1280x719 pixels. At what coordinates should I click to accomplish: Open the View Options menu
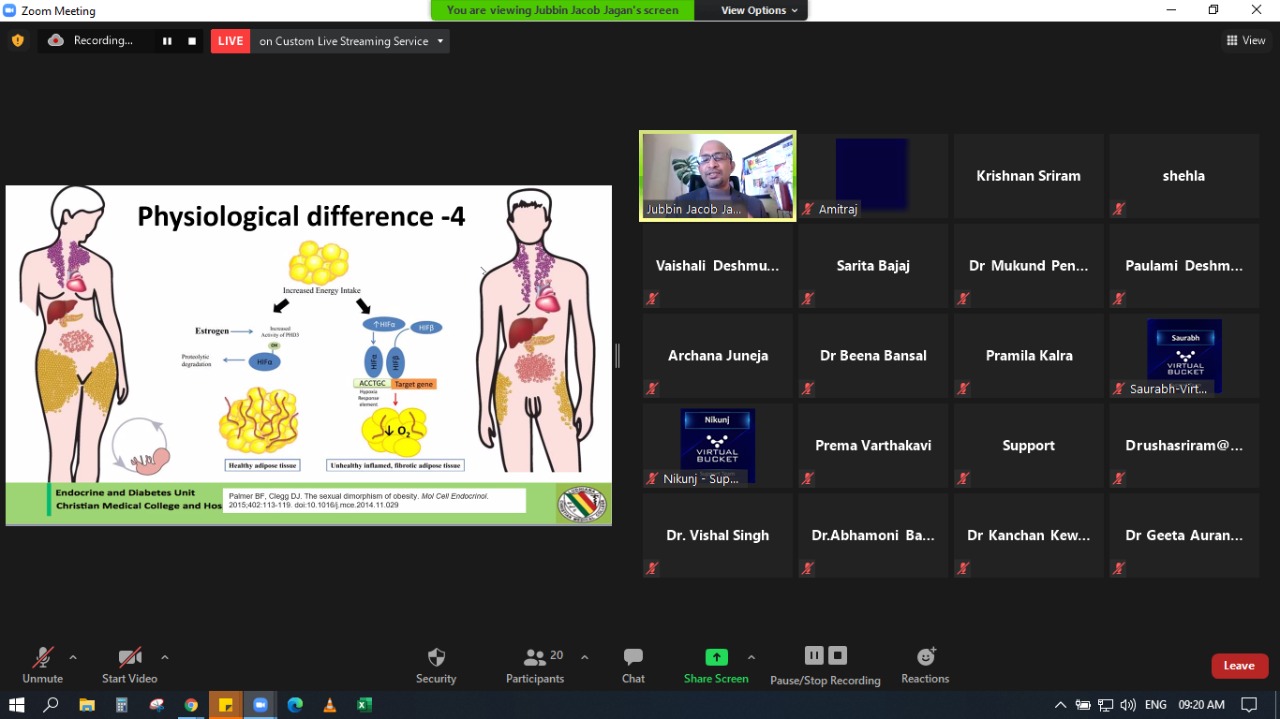click(x=760, y=10)
